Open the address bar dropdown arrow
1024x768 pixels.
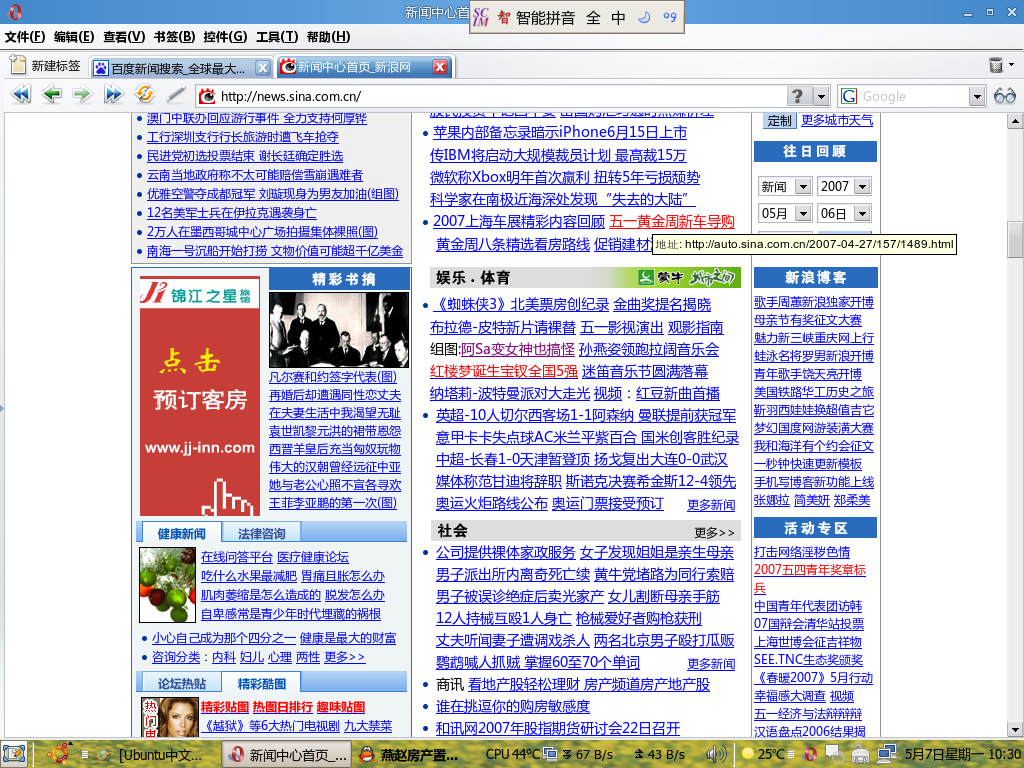click(822, 97)
